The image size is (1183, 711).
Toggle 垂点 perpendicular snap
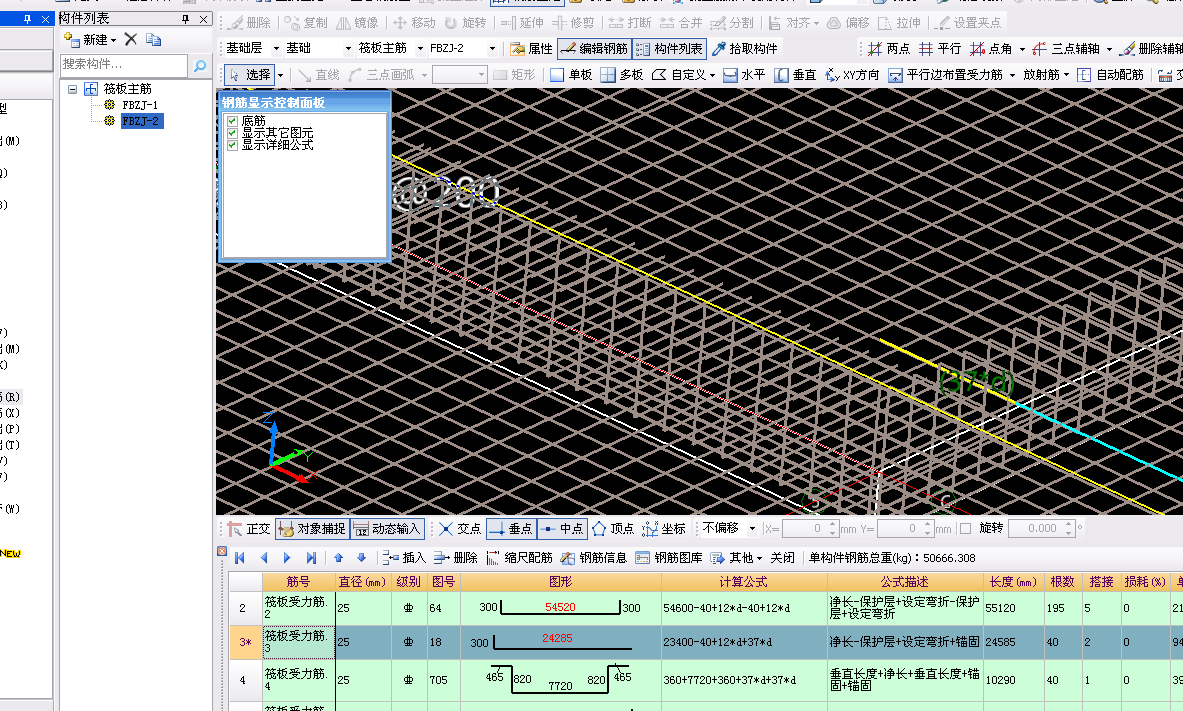click(511, 529)
